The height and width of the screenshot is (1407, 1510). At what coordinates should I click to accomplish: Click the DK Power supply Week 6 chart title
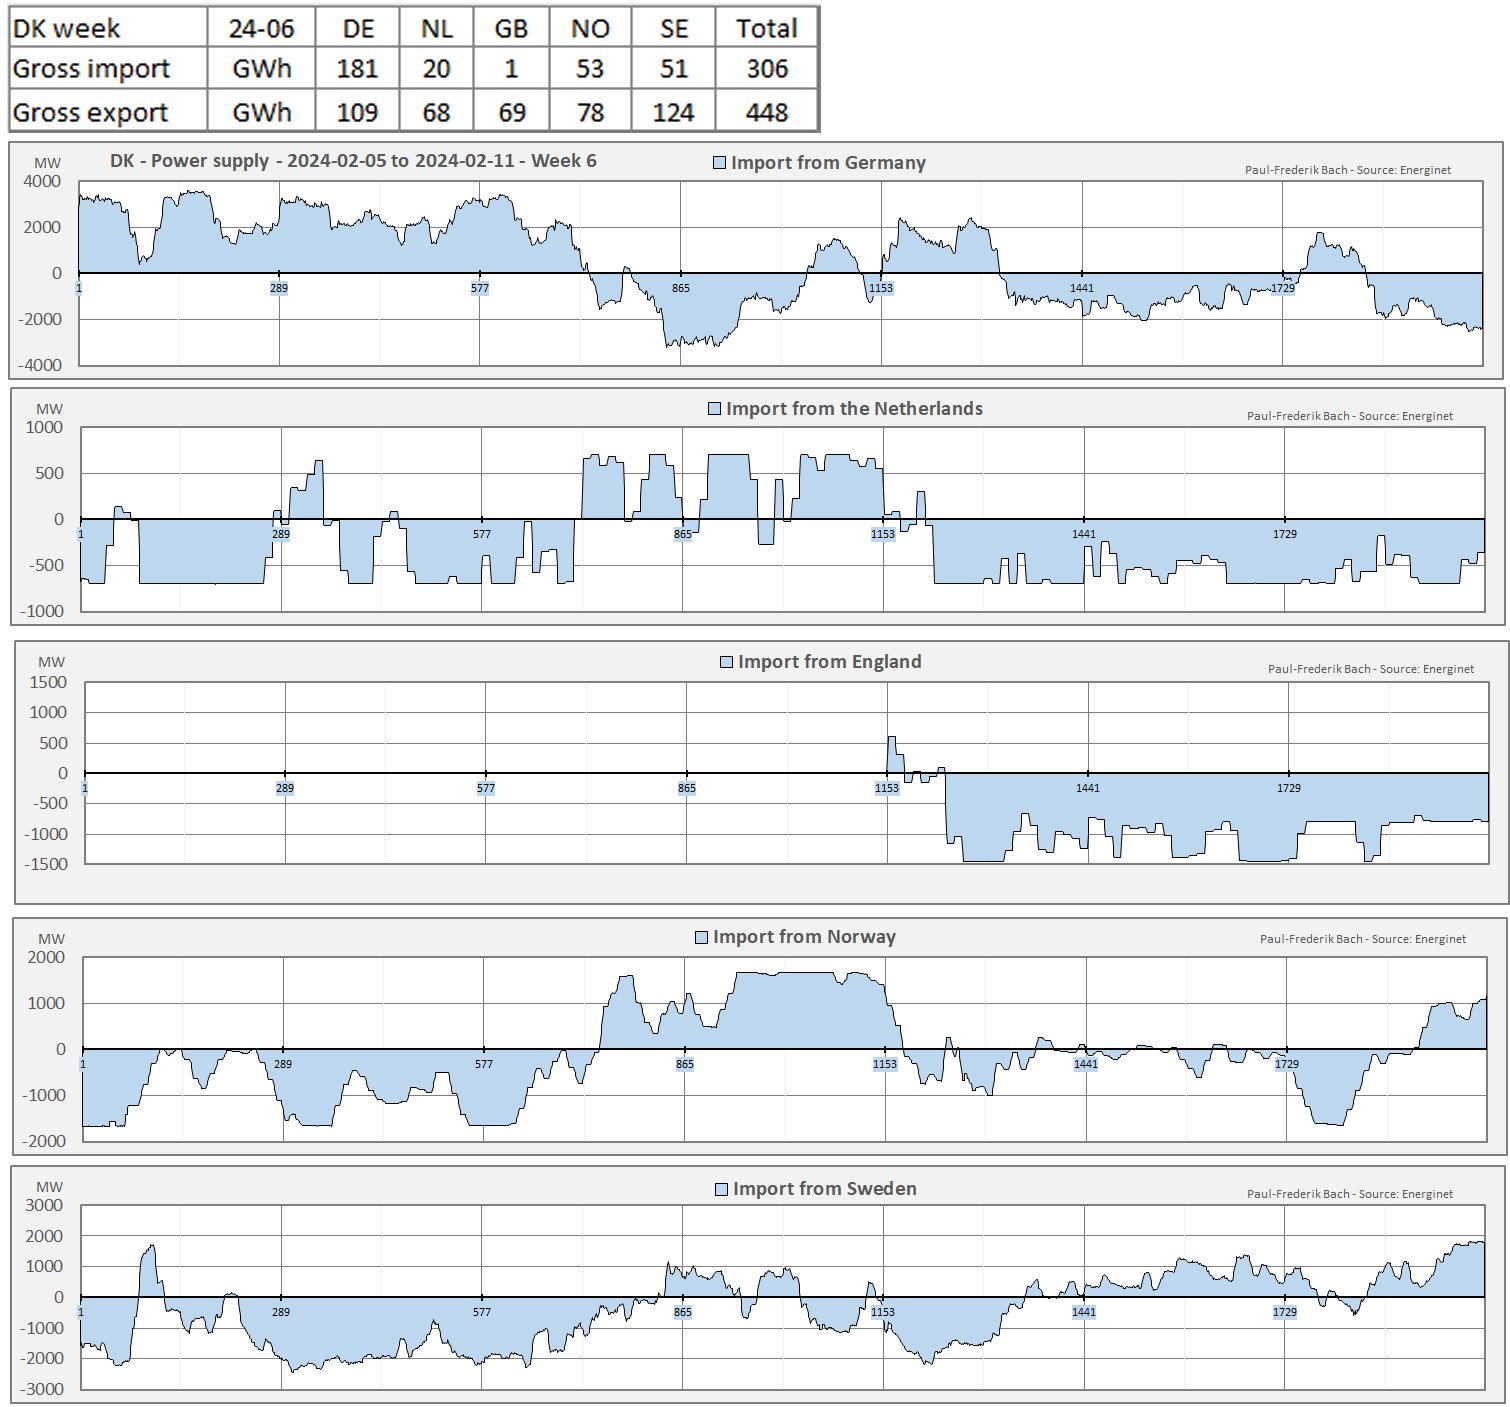tap(353, 161)
